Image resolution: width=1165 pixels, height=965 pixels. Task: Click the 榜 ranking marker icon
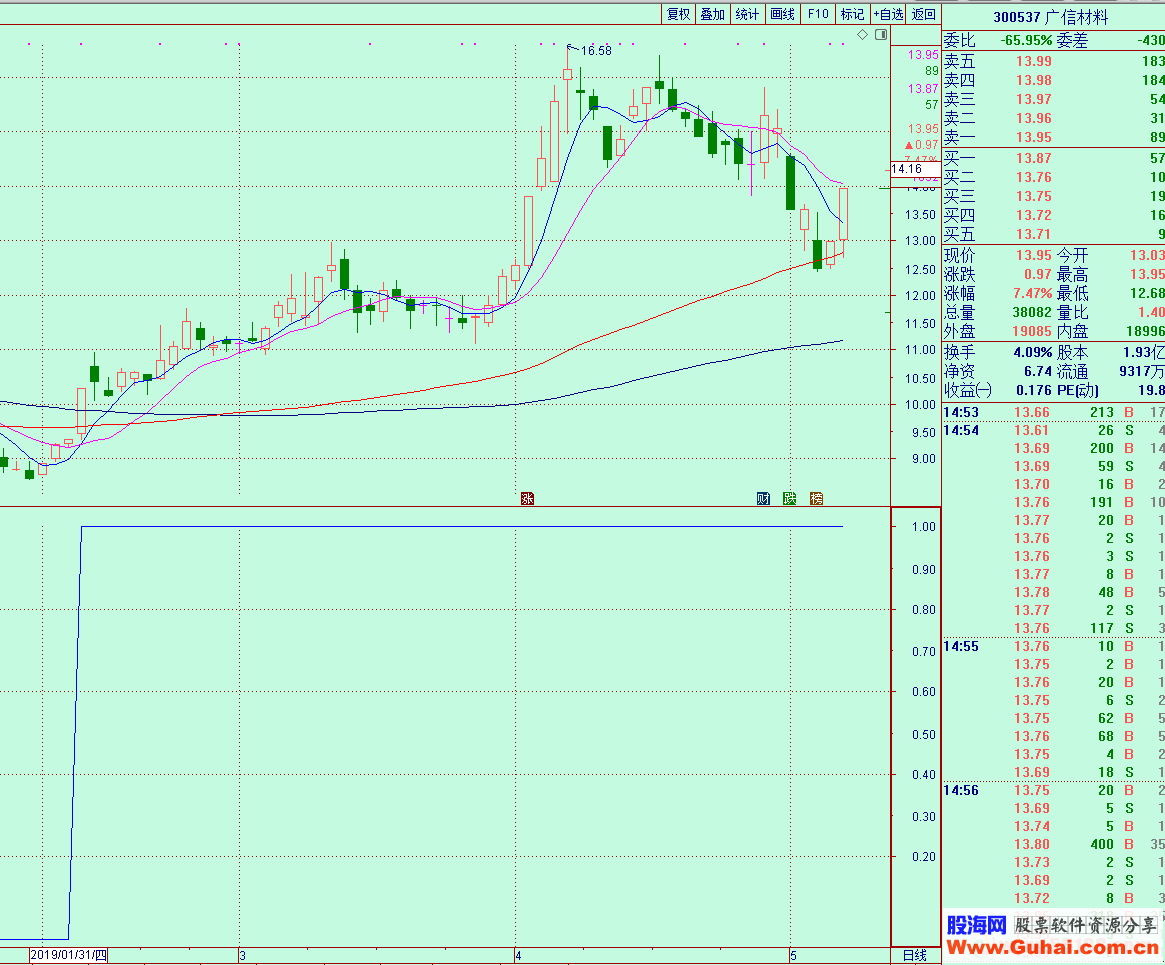click(x=817, y=498)
